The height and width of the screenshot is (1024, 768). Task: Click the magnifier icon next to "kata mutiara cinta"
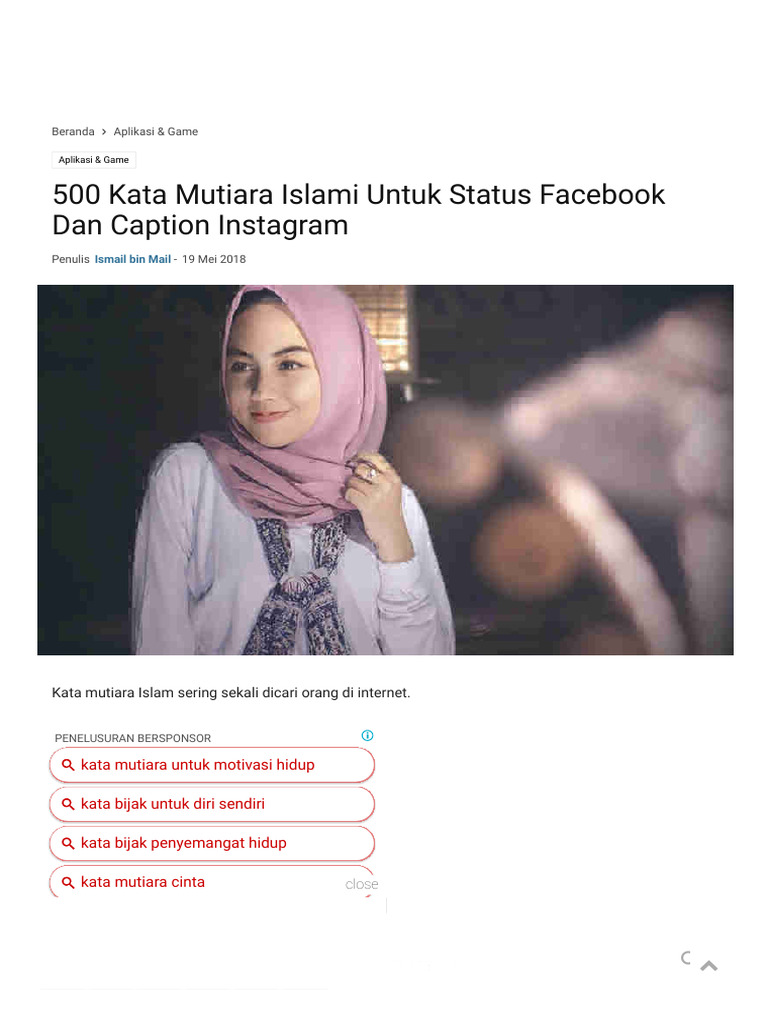[x=68, y=882]
